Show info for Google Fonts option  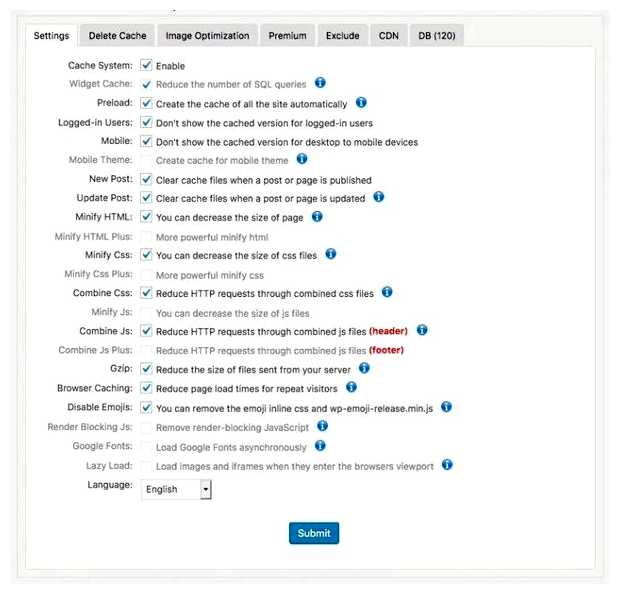click(x=320, y=445)
